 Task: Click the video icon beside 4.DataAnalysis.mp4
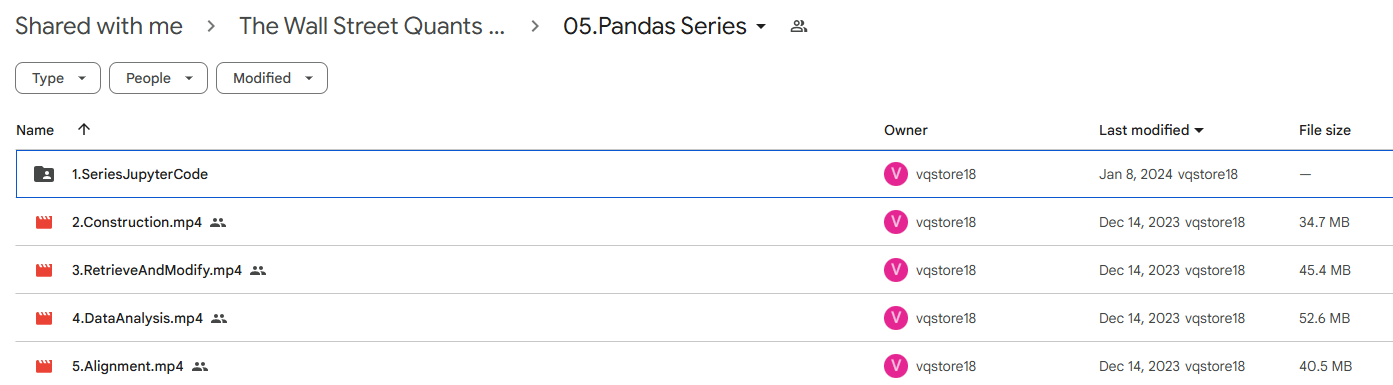(44, 318)
